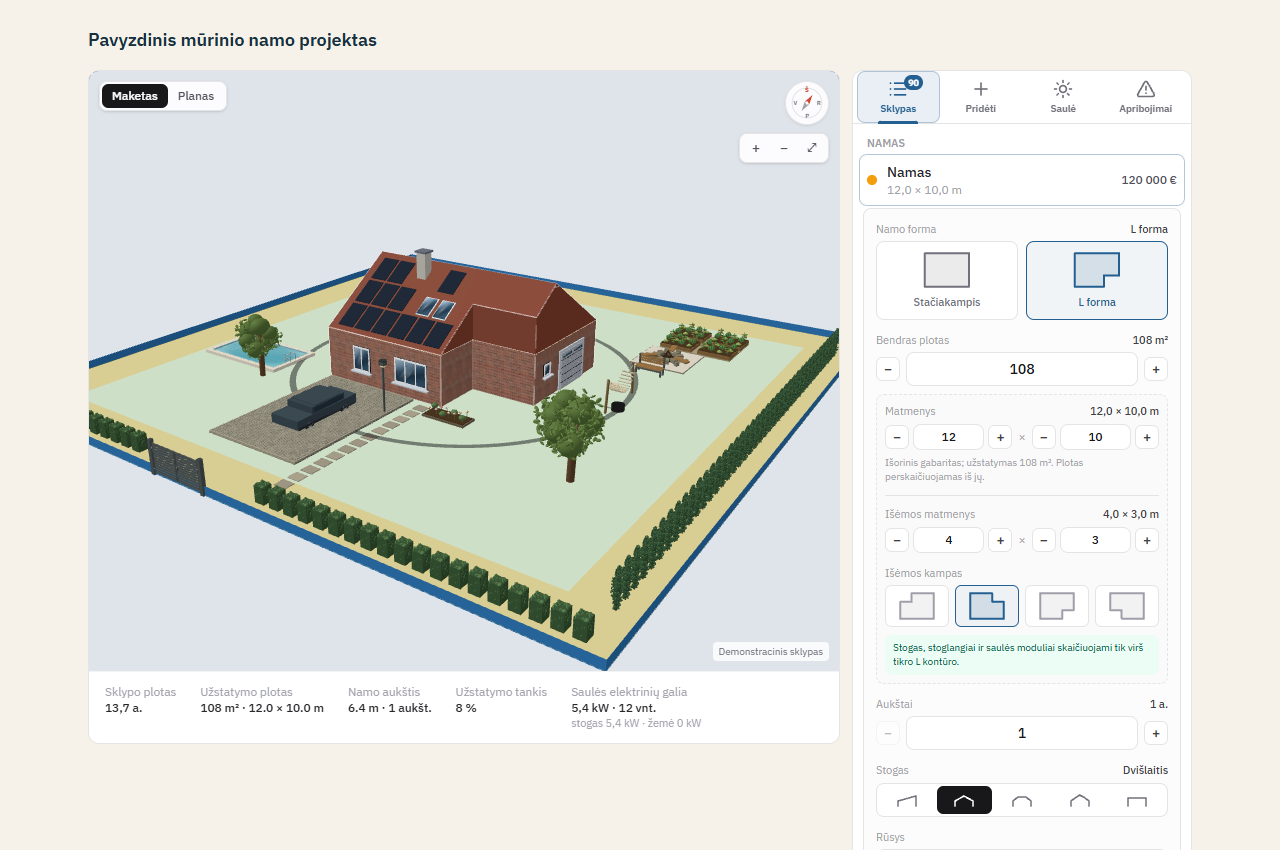1280x850 pixels.
Task: Decrease Išėmos matmenys value 4
Action: [x=897, y=540]
